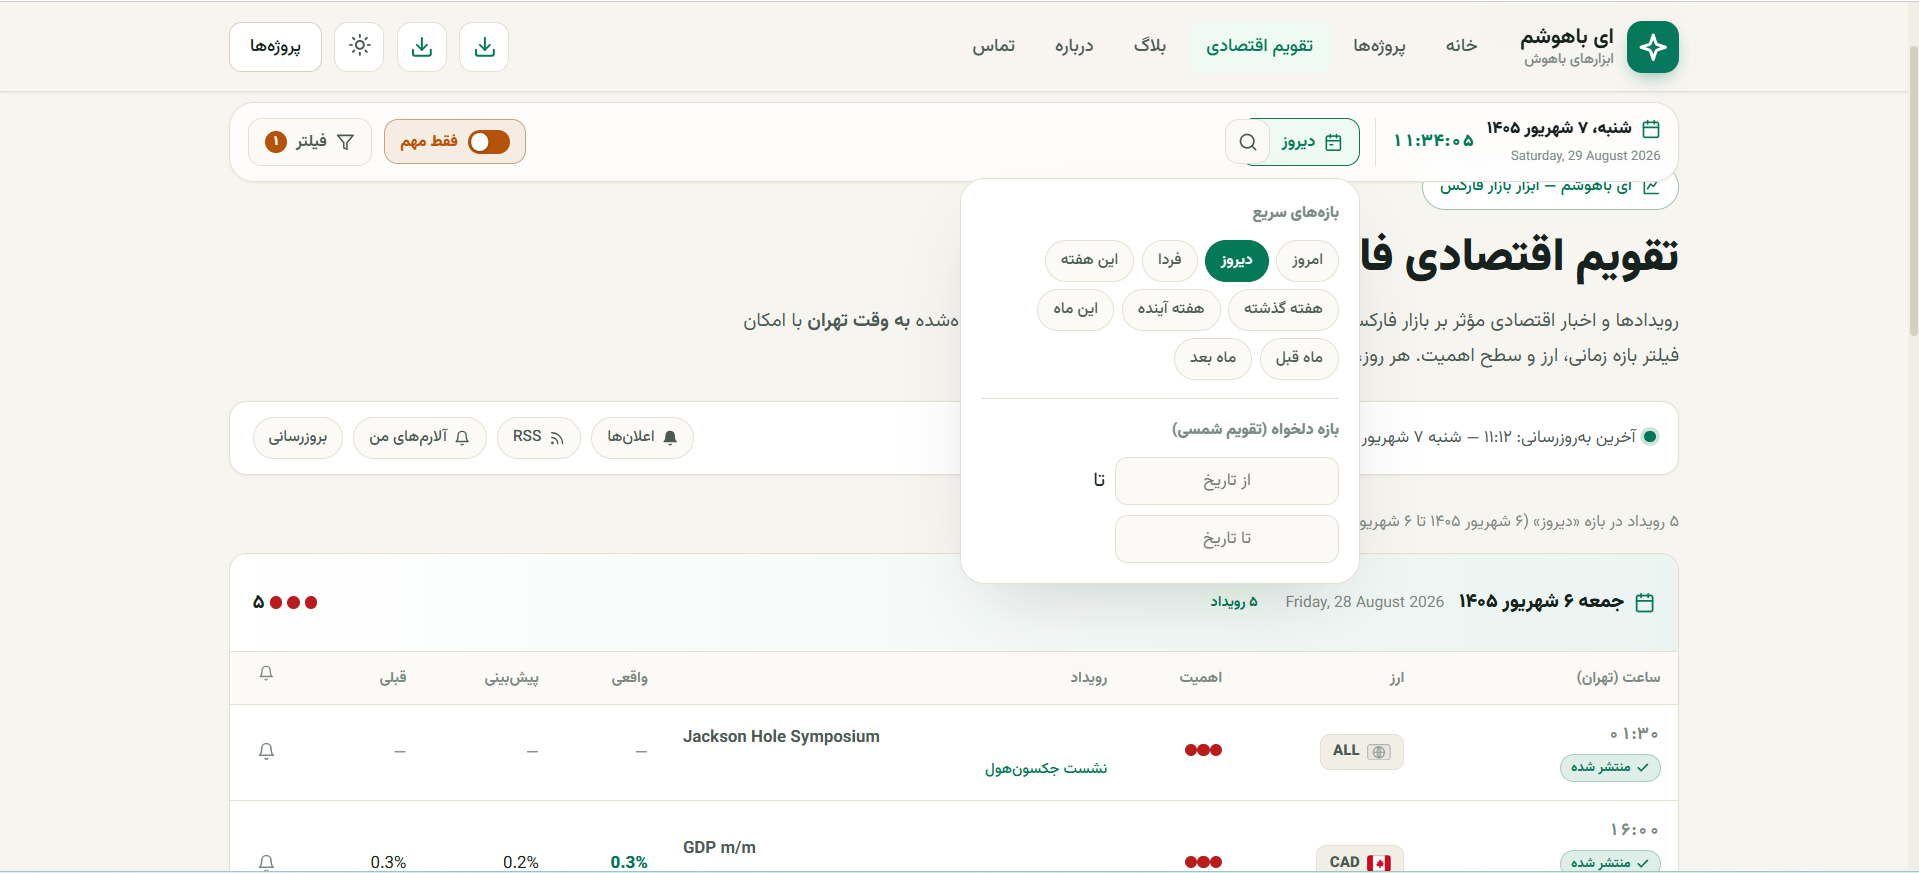Click the search magnifier icon
This screenshot has width=1919, height=873.
click(1247, 142)
